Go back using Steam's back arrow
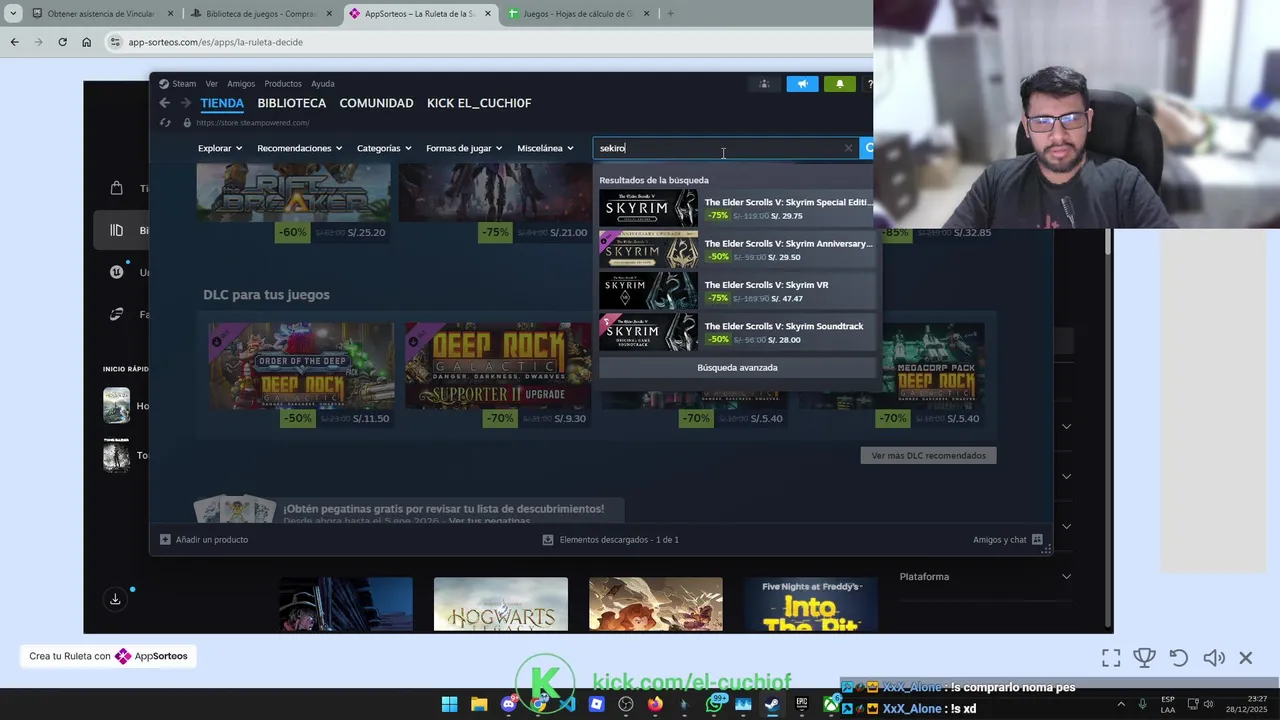The image size is (1280, 720). tap(165, 103)
